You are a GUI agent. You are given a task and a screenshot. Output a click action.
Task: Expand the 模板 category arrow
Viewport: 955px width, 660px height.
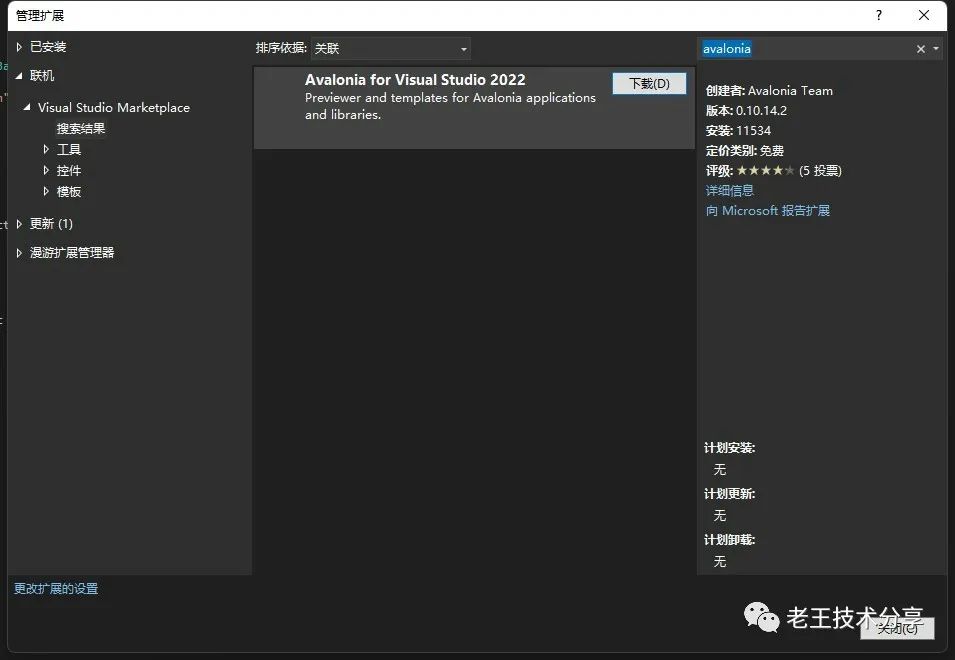pos(46,191)
